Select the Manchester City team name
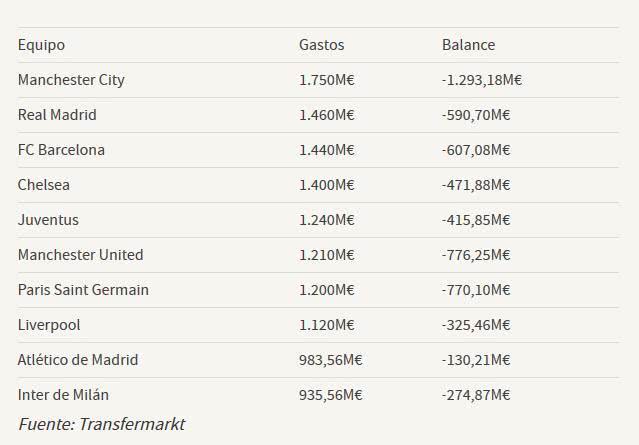This screenshot has height=445, width=639. tap(71, 80)
